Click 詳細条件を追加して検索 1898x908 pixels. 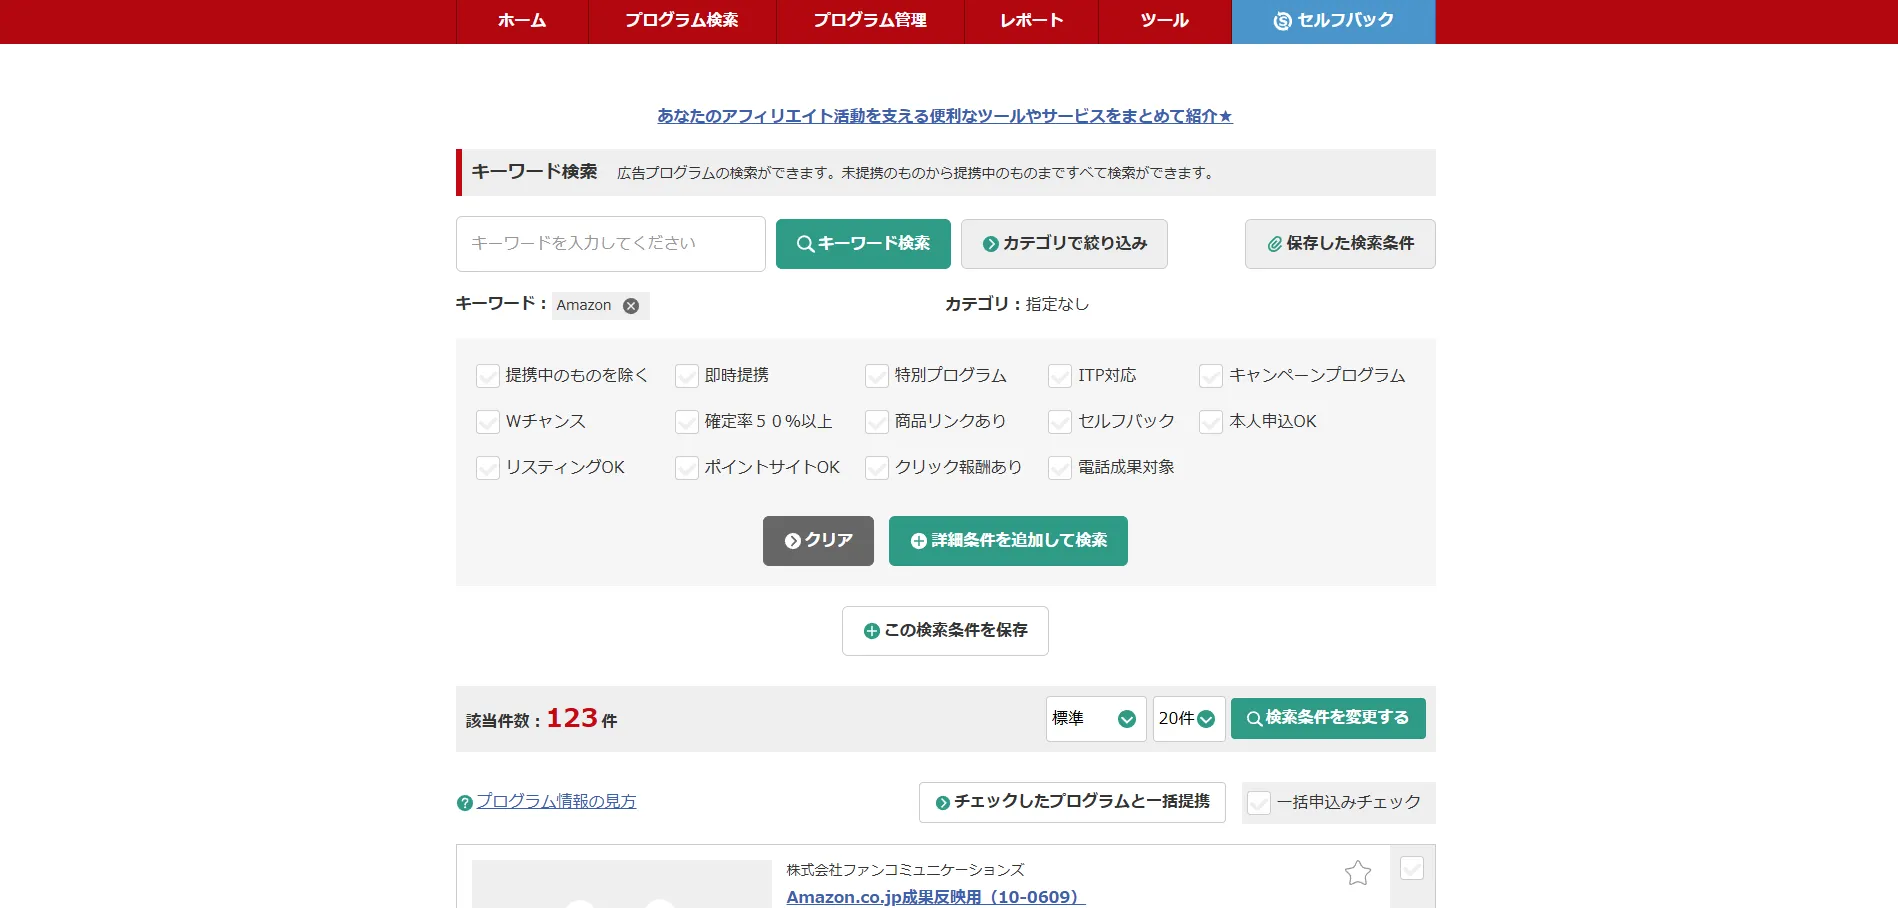1008,541
